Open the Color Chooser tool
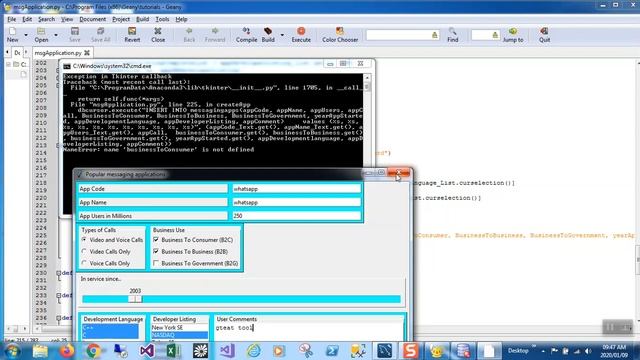The height and width of the screenshot is (360, 640). [x=340, y=34]
